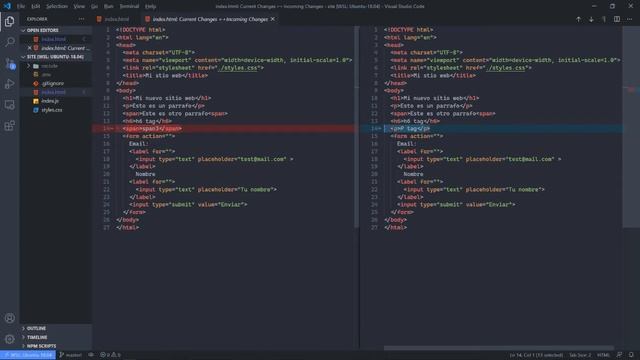Open the Go menu
The width and height of the screenshot is (640, 360).
[94, 7]
